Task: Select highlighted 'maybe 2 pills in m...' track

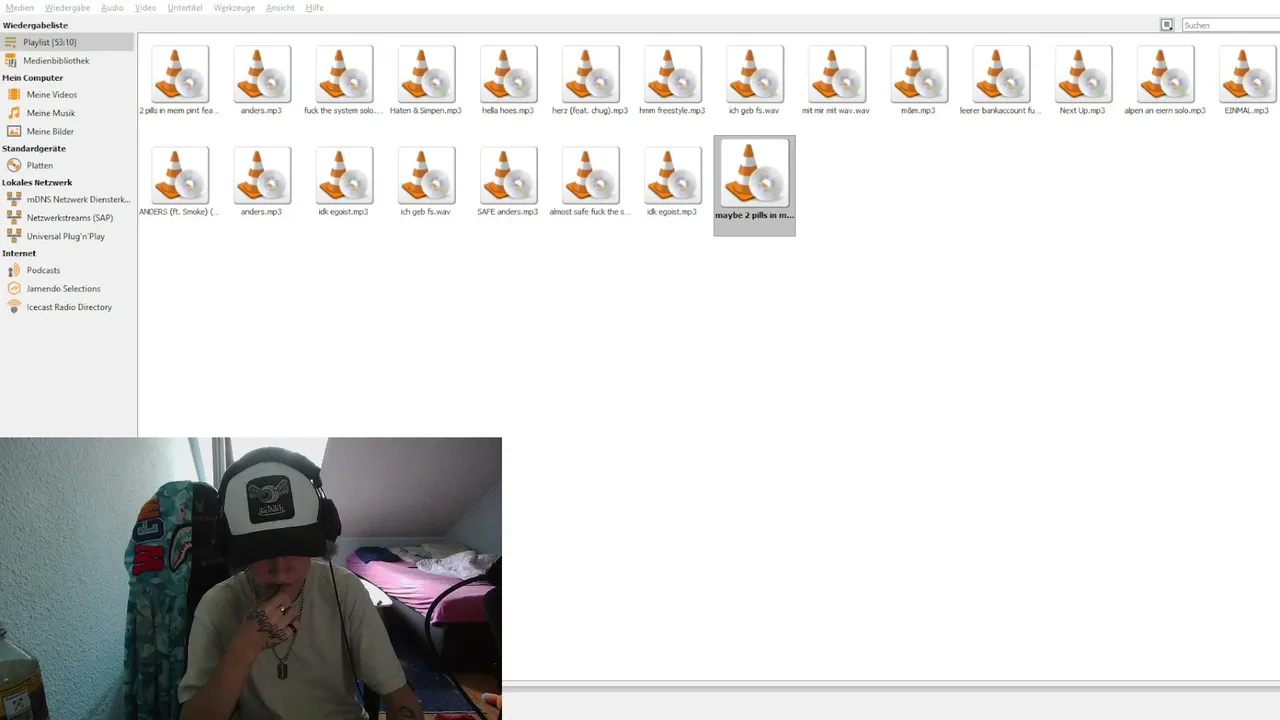Action: 754,185
